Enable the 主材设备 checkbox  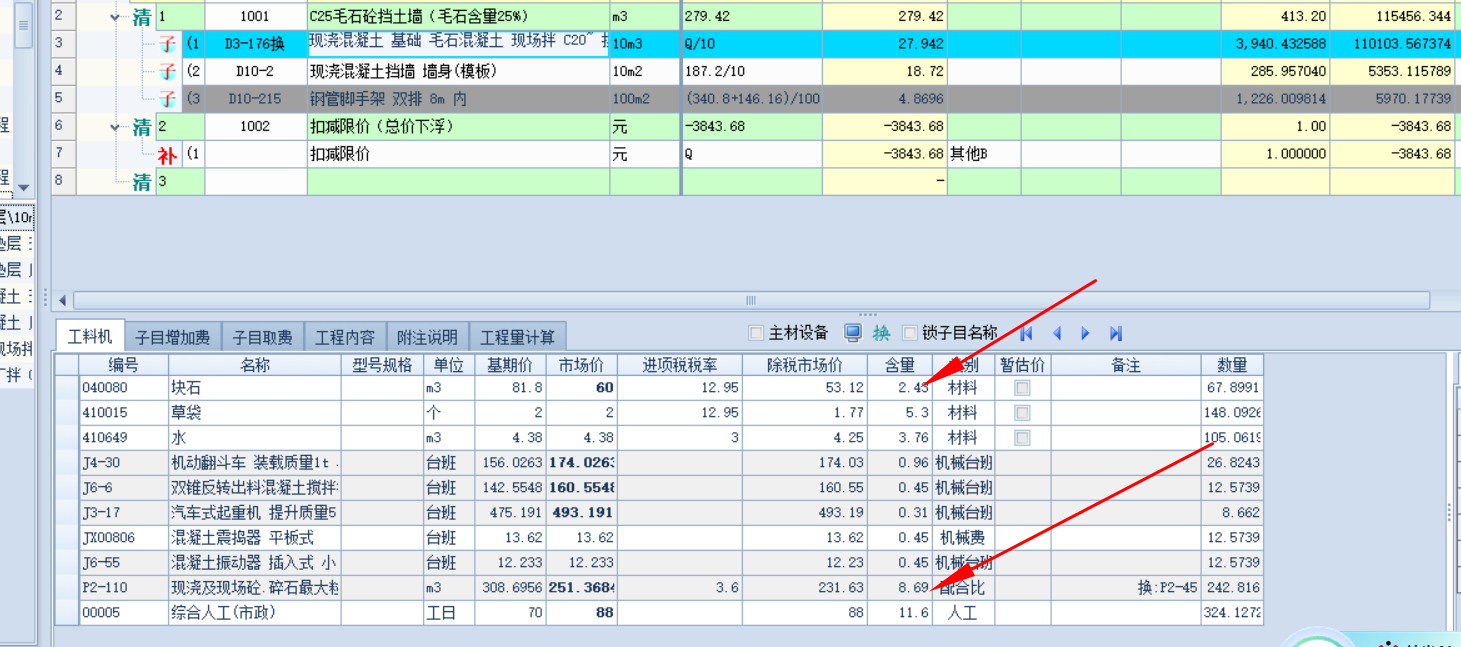click(755, 332)
